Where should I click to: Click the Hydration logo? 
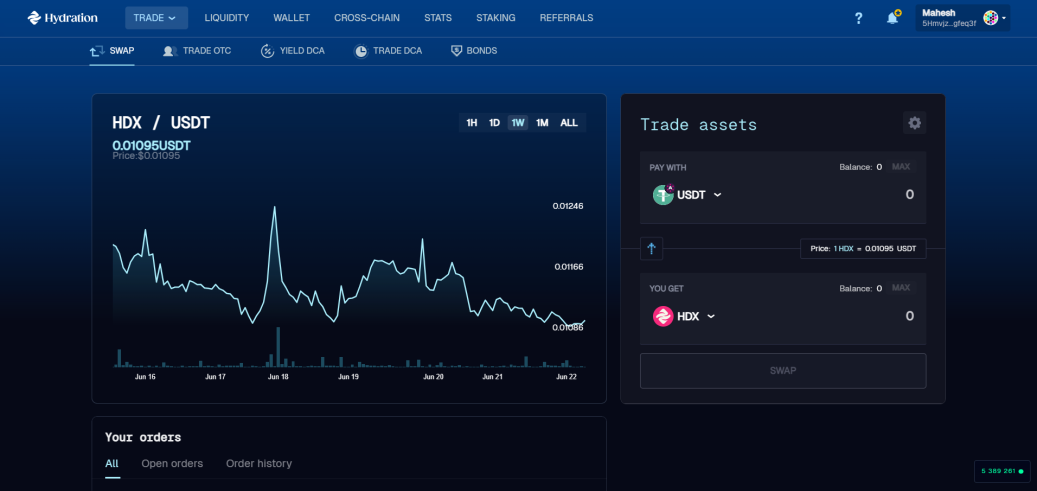[62, 18]
